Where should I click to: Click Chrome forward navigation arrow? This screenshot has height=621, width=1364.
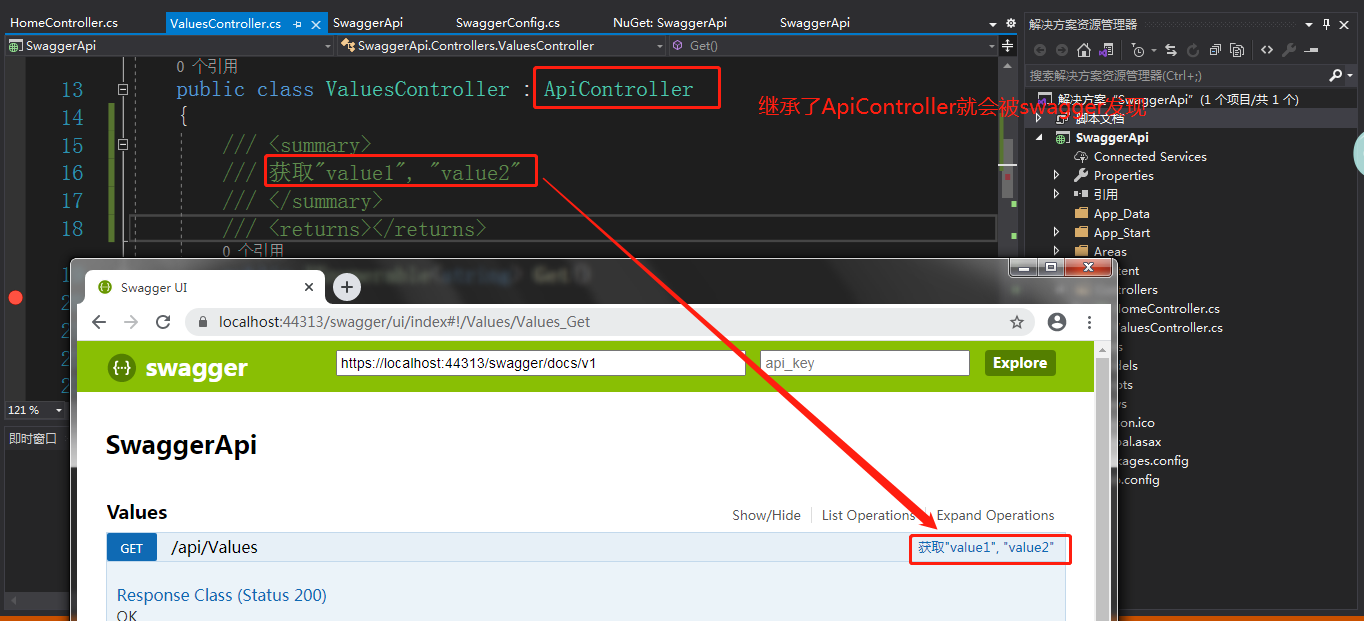tap(131, 322)
